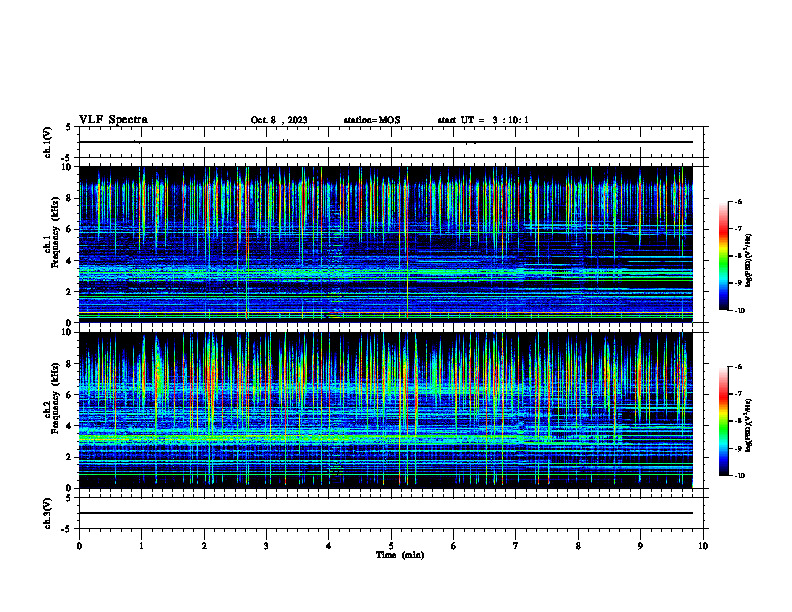Click the ch.3 voltage waveform trace line

(386, 513)
